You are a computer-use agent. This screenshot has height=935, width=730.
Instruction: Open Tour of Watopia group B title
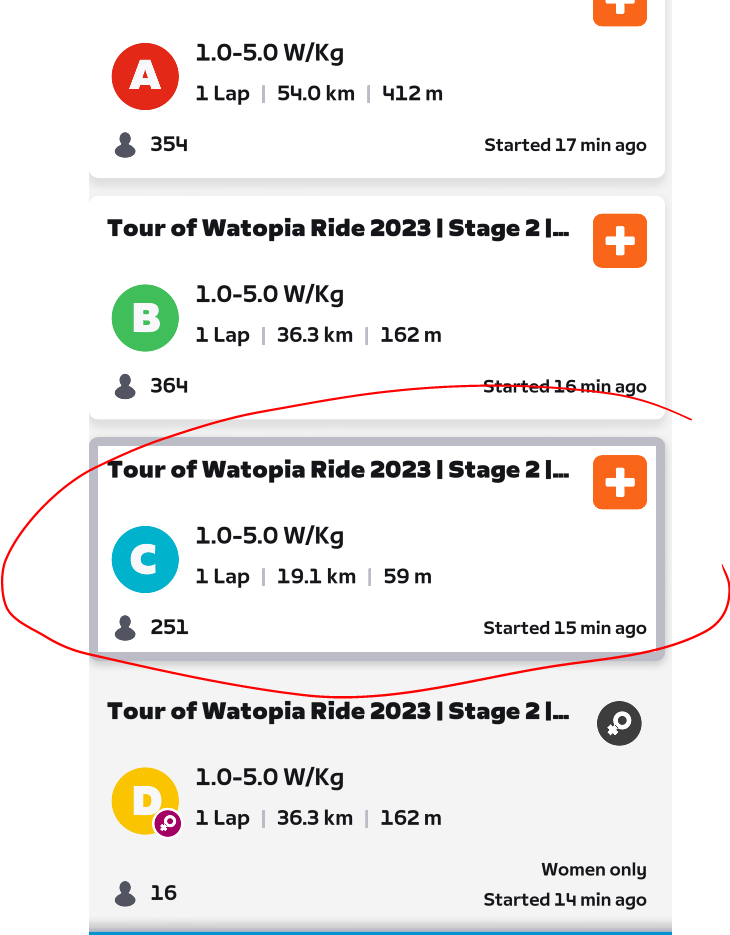coord(338,228)
